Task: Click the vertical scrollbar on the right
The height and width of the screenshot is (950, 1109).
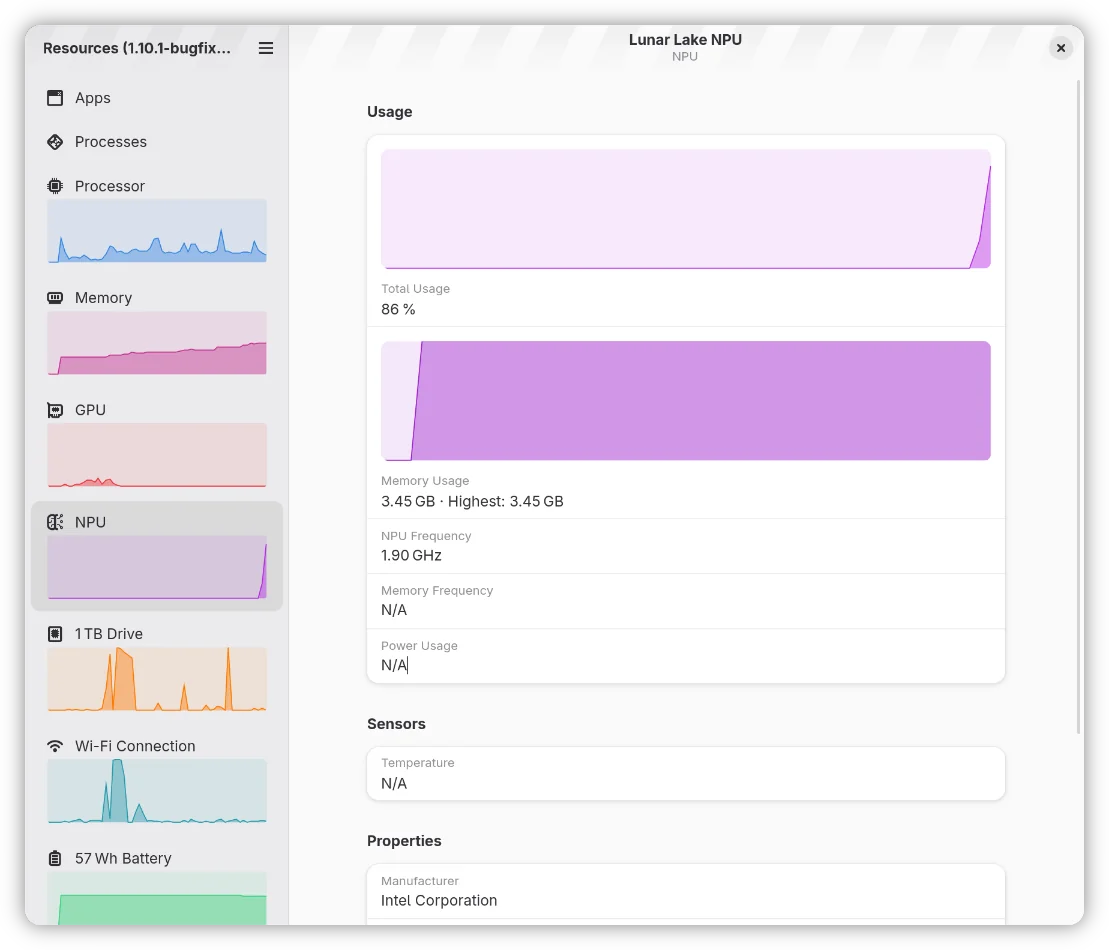Action: tap(1078, 400)
